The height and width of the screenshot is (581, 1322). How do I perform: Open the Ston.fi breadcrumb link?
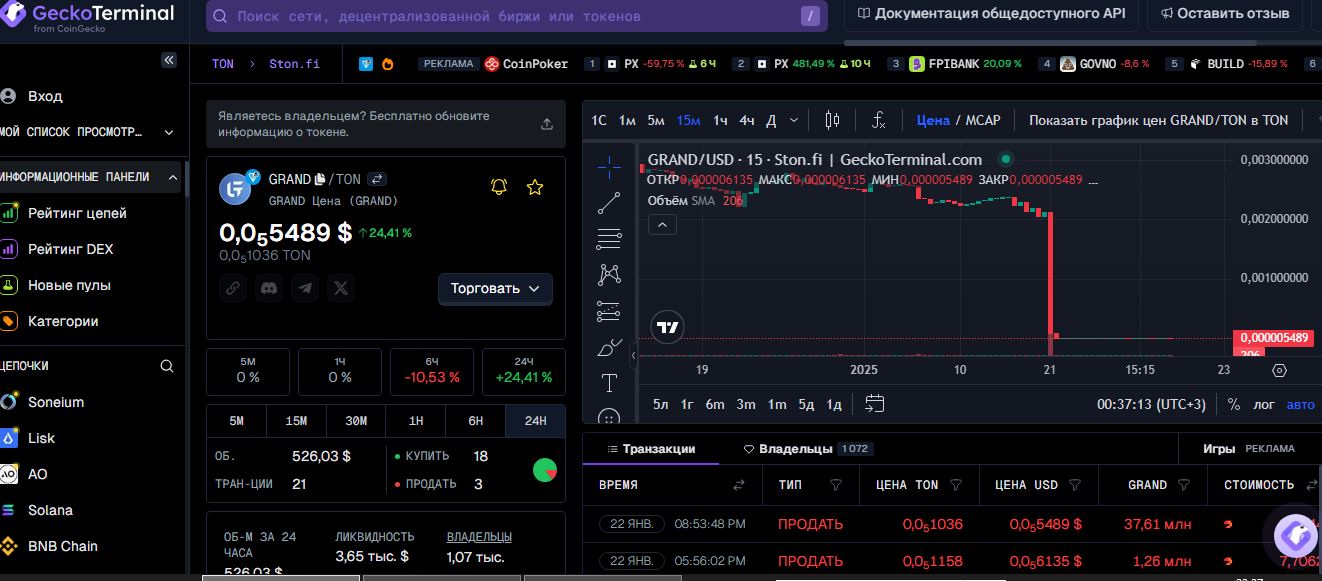(x=294, y=63)
